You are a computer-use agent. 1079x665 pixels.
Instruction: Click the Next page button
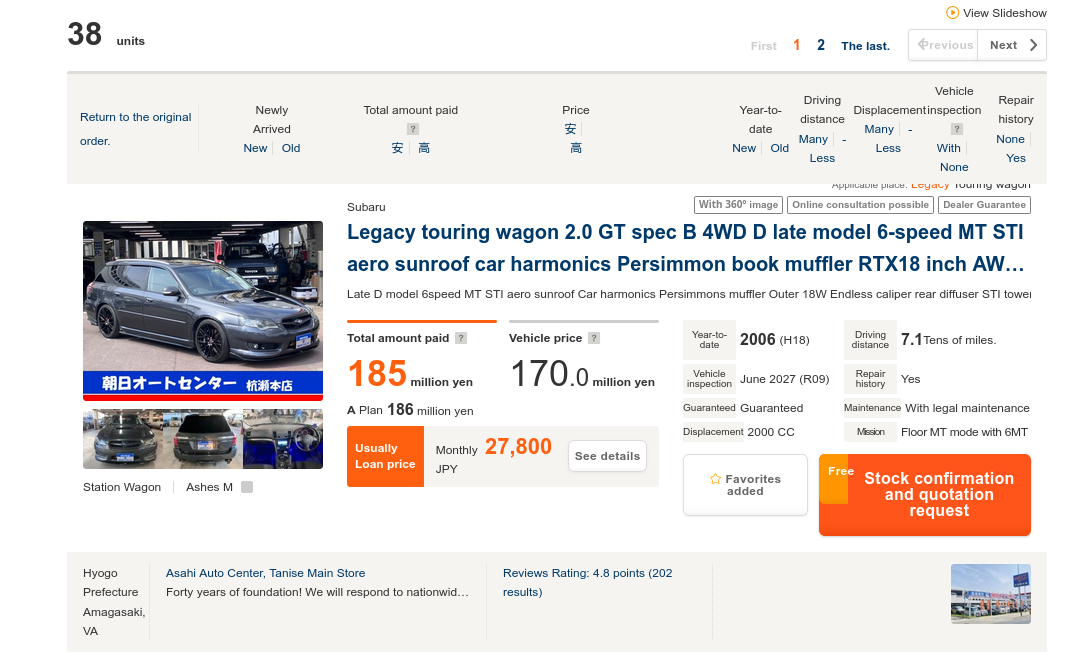pos(1012,45)
